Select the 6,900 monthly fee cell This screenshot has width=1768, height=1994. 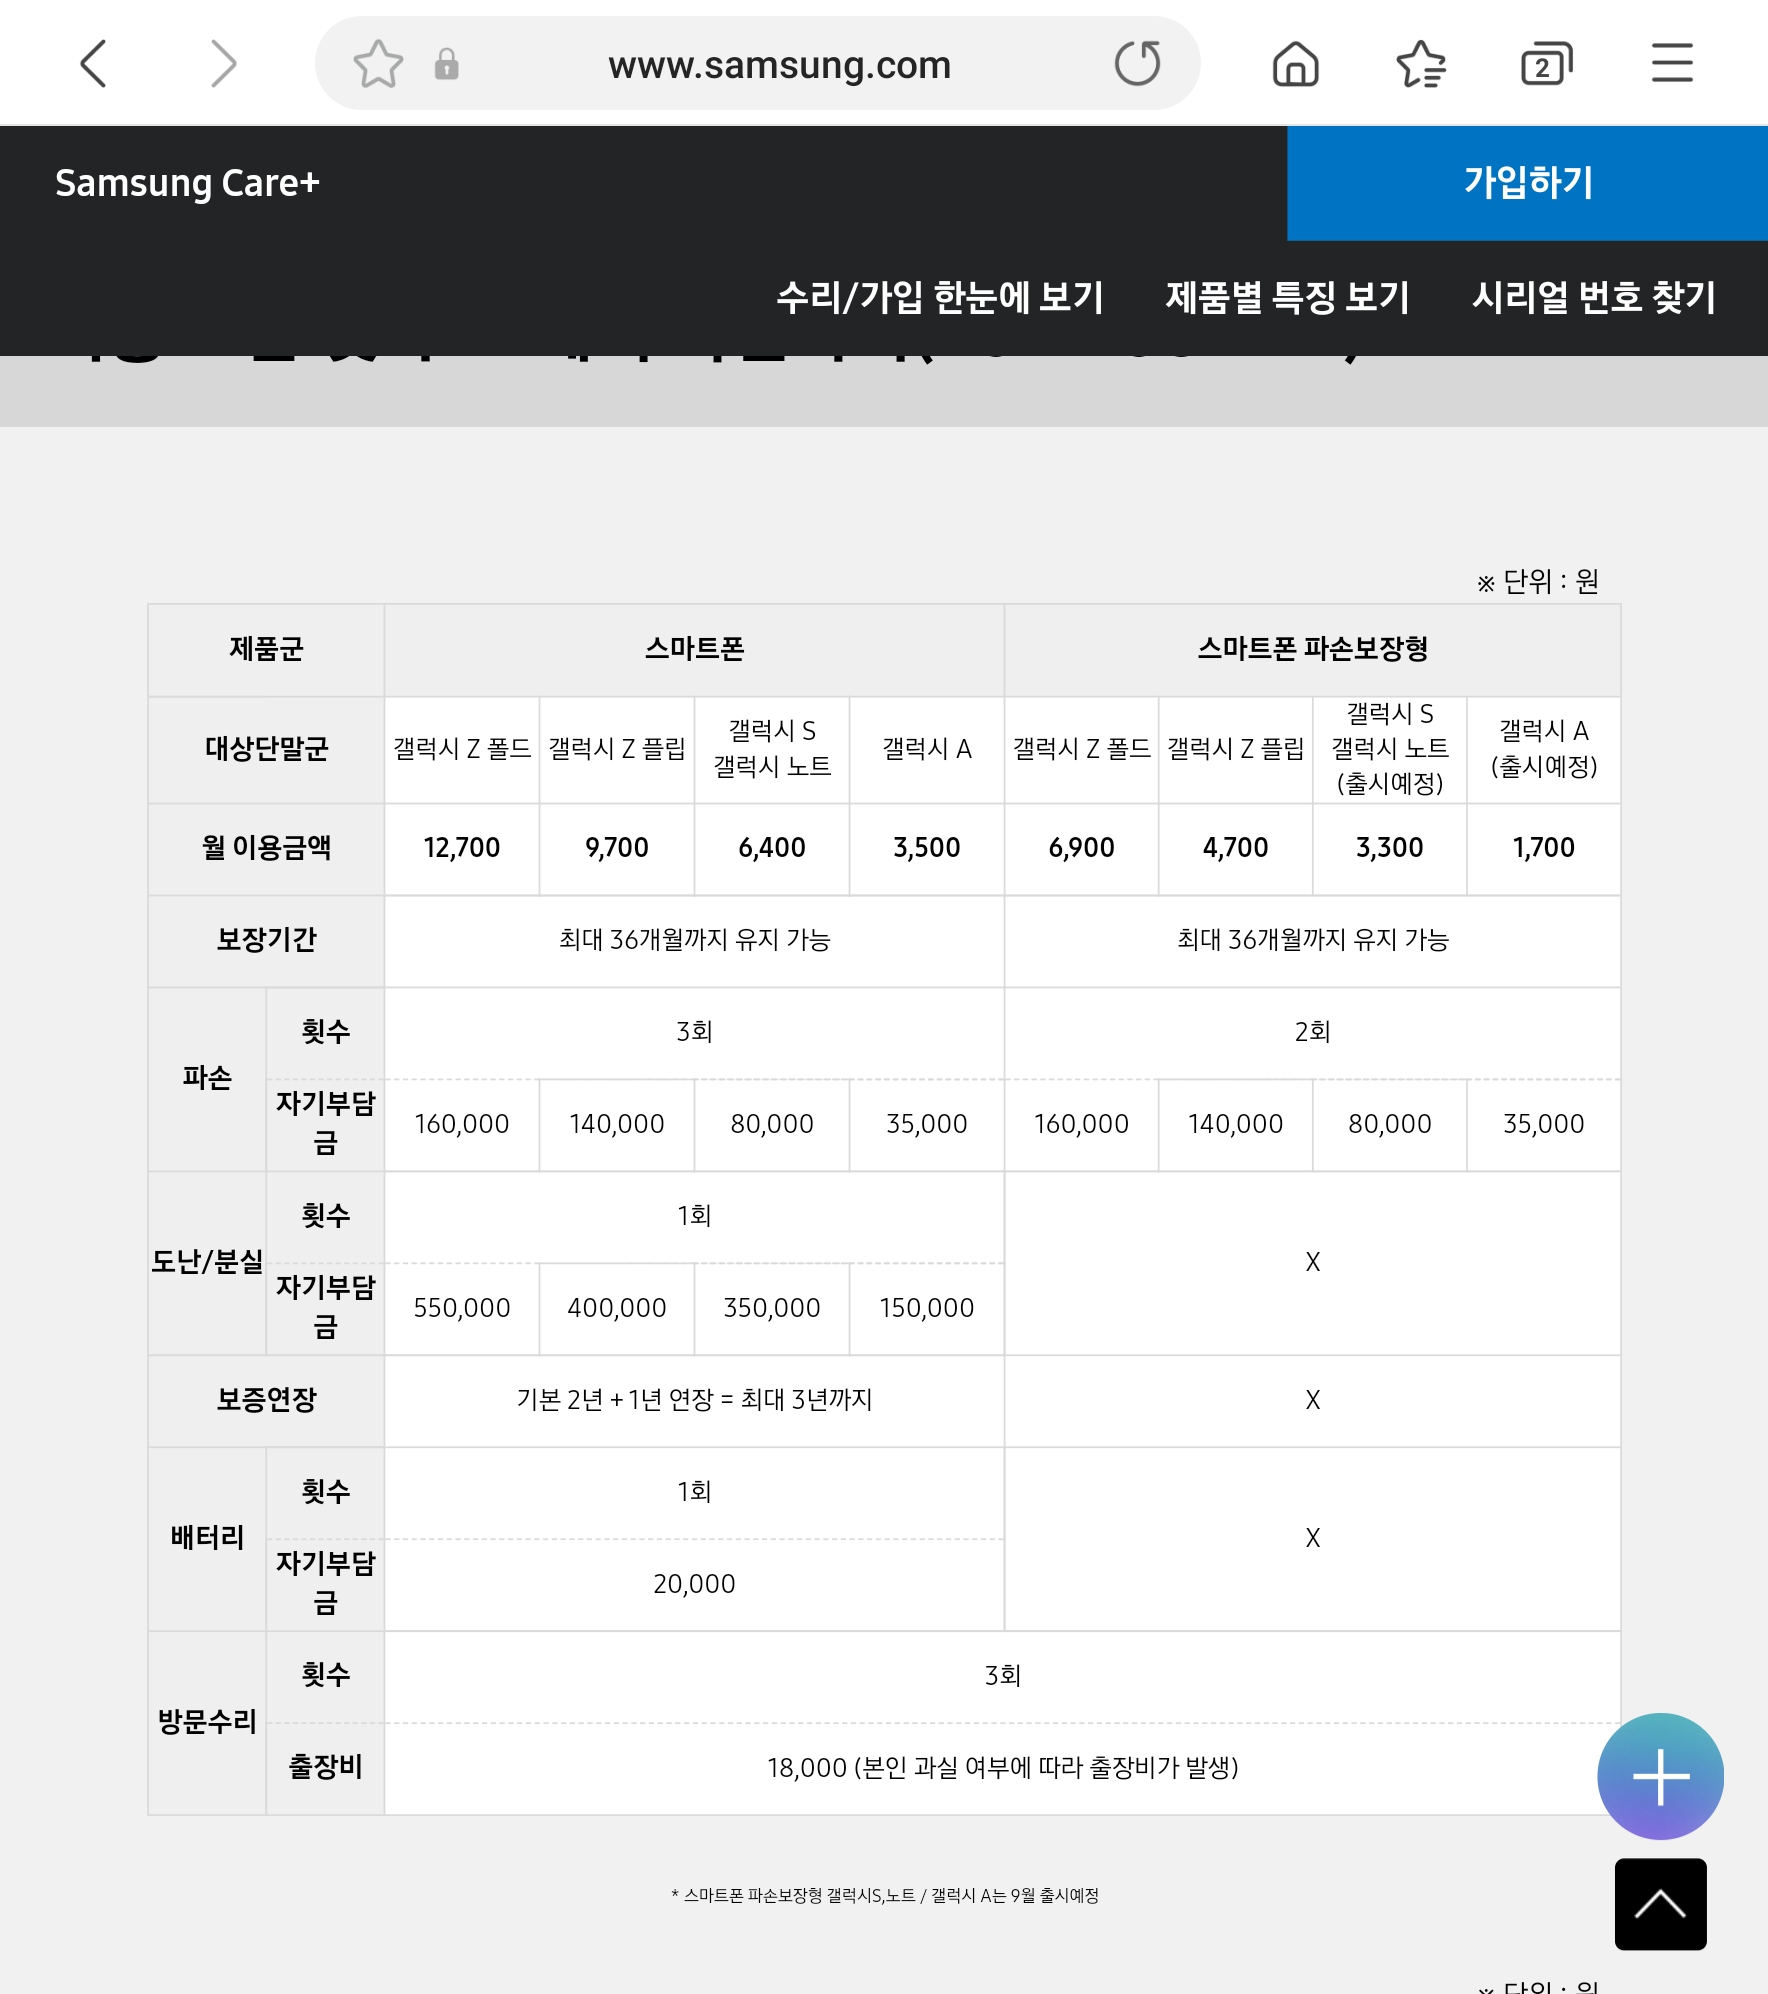(x=1081, y=848)
